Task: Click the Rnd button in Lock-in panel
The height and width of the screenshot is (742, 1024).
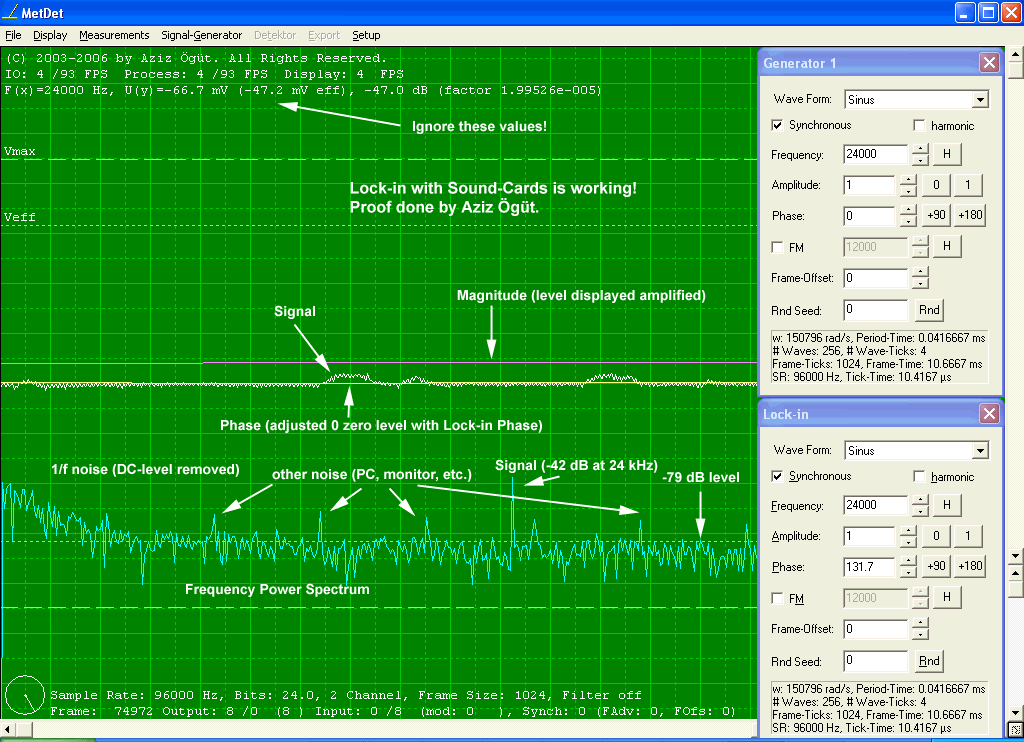Action: [929, 661]
